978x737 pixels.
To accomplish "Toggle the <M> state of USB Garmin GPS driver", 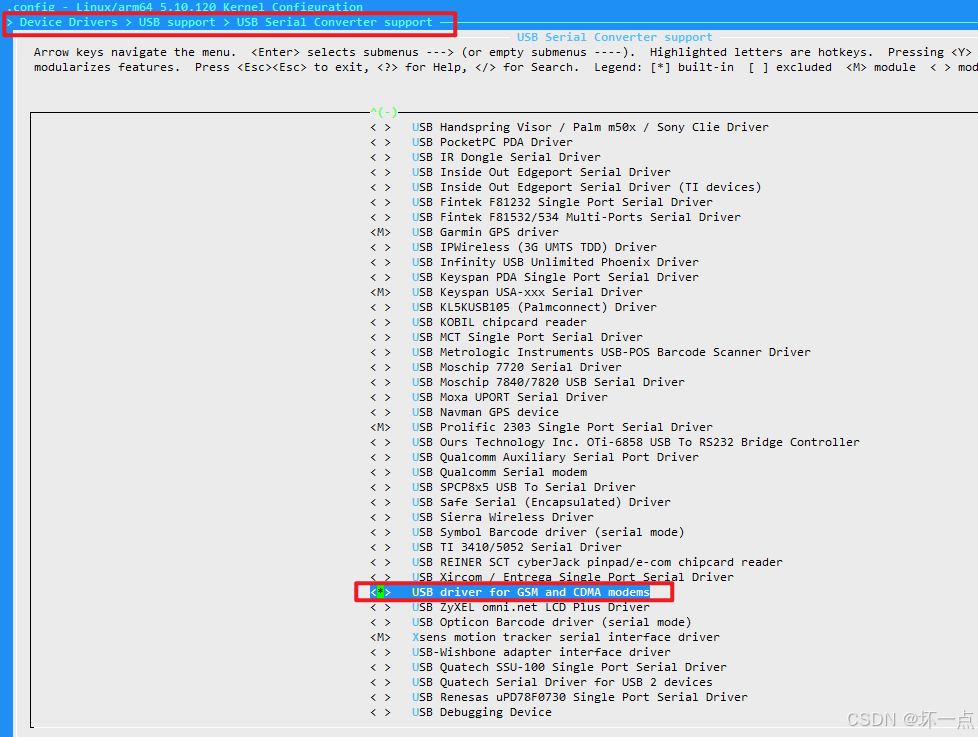I will pos(380,232).
